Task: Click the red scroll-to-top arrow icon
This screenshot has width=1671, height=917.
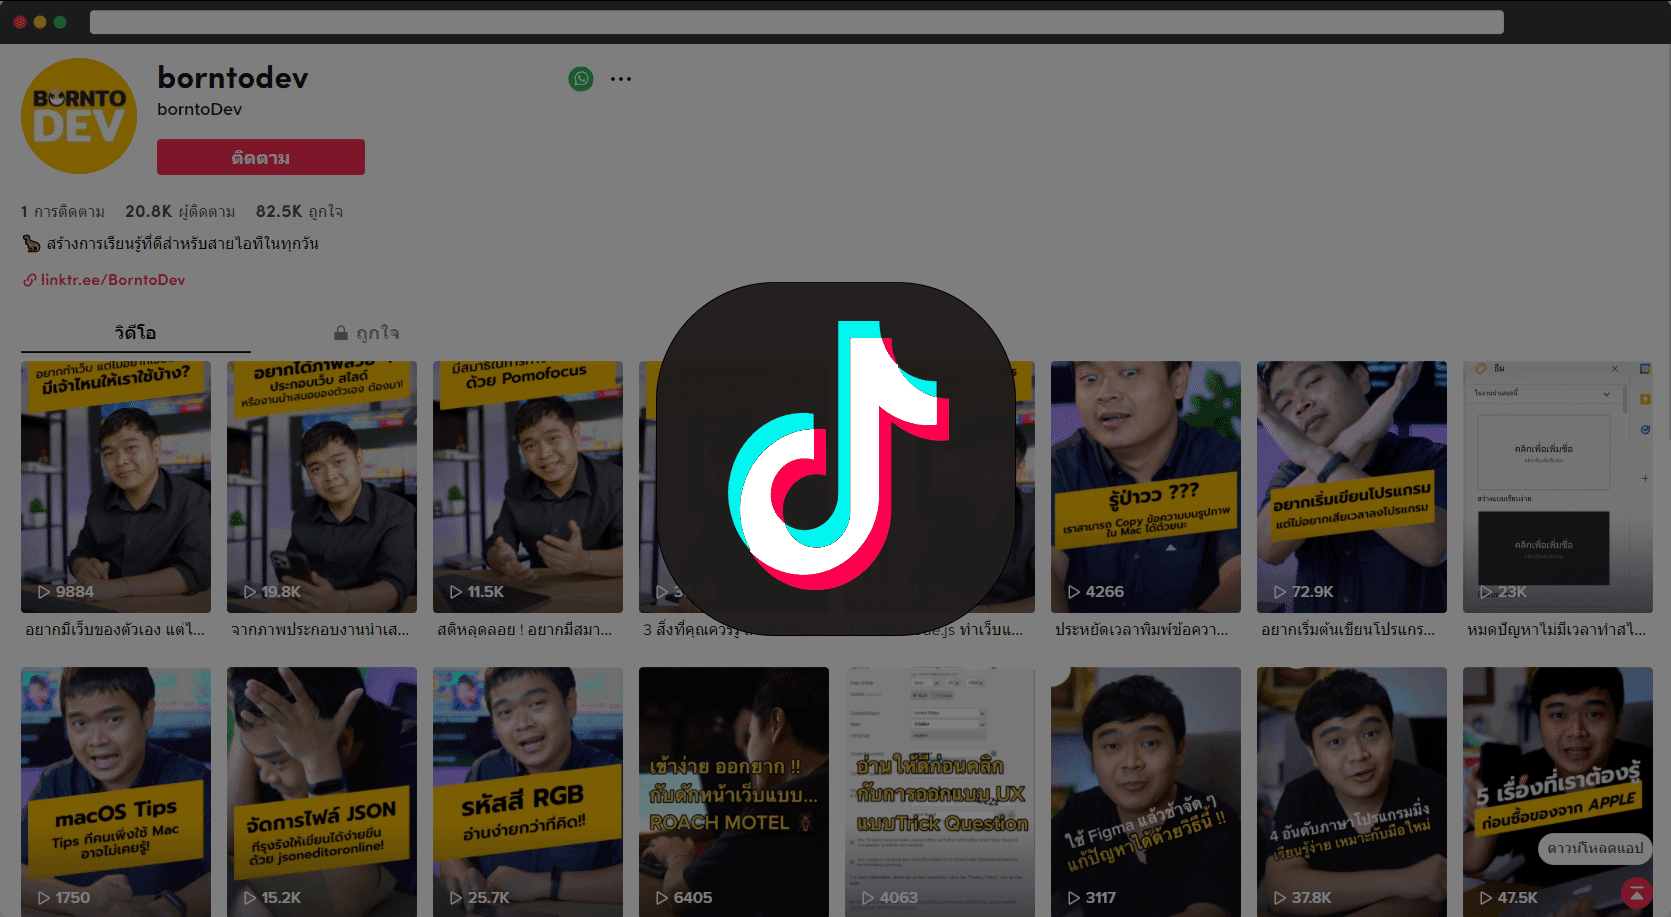Action: coord(1636,892)
